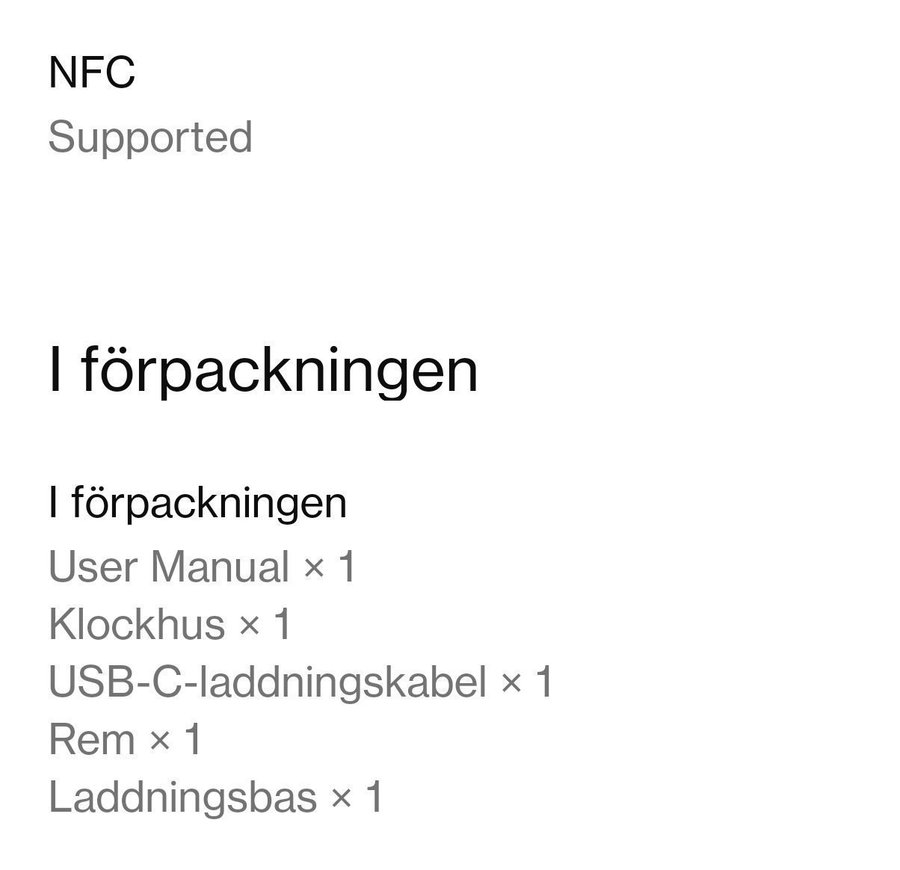This screenshot has width=900, height=870.
Task: Select the 'Klockhus' item name
Action: pyautogui.click(x=137, y=625)
